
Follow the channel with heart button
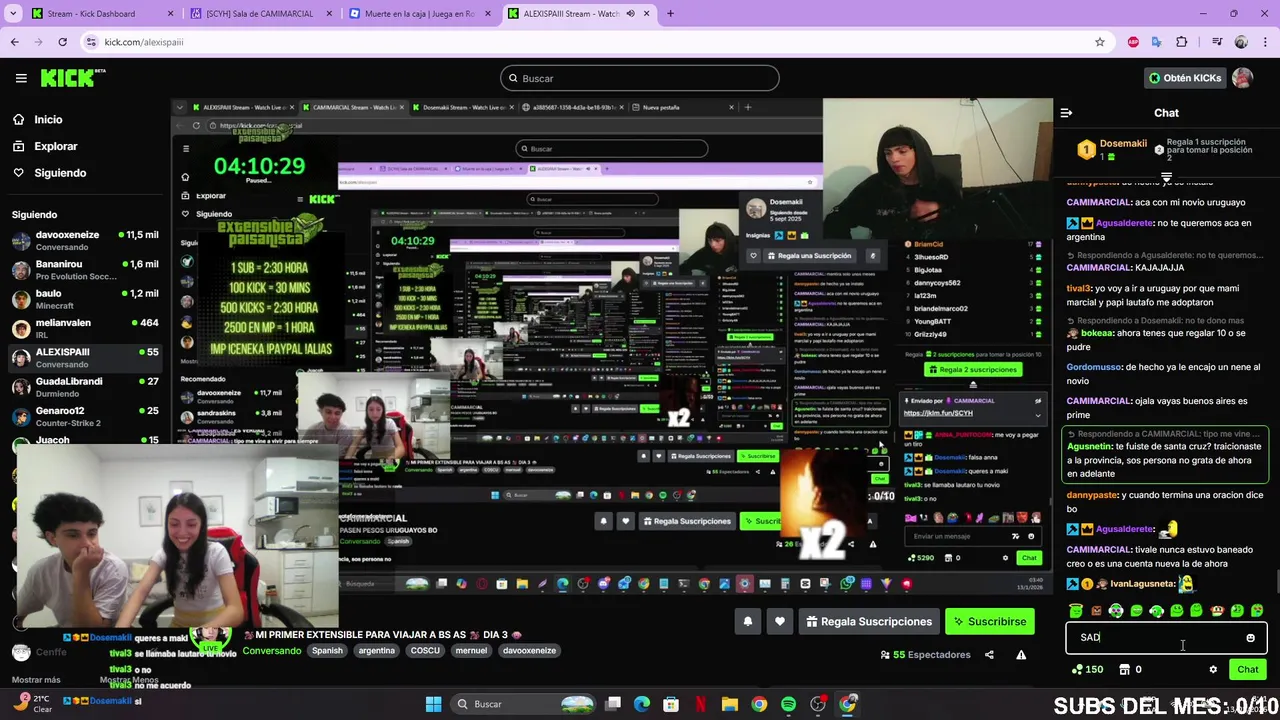tap(780, 621)
